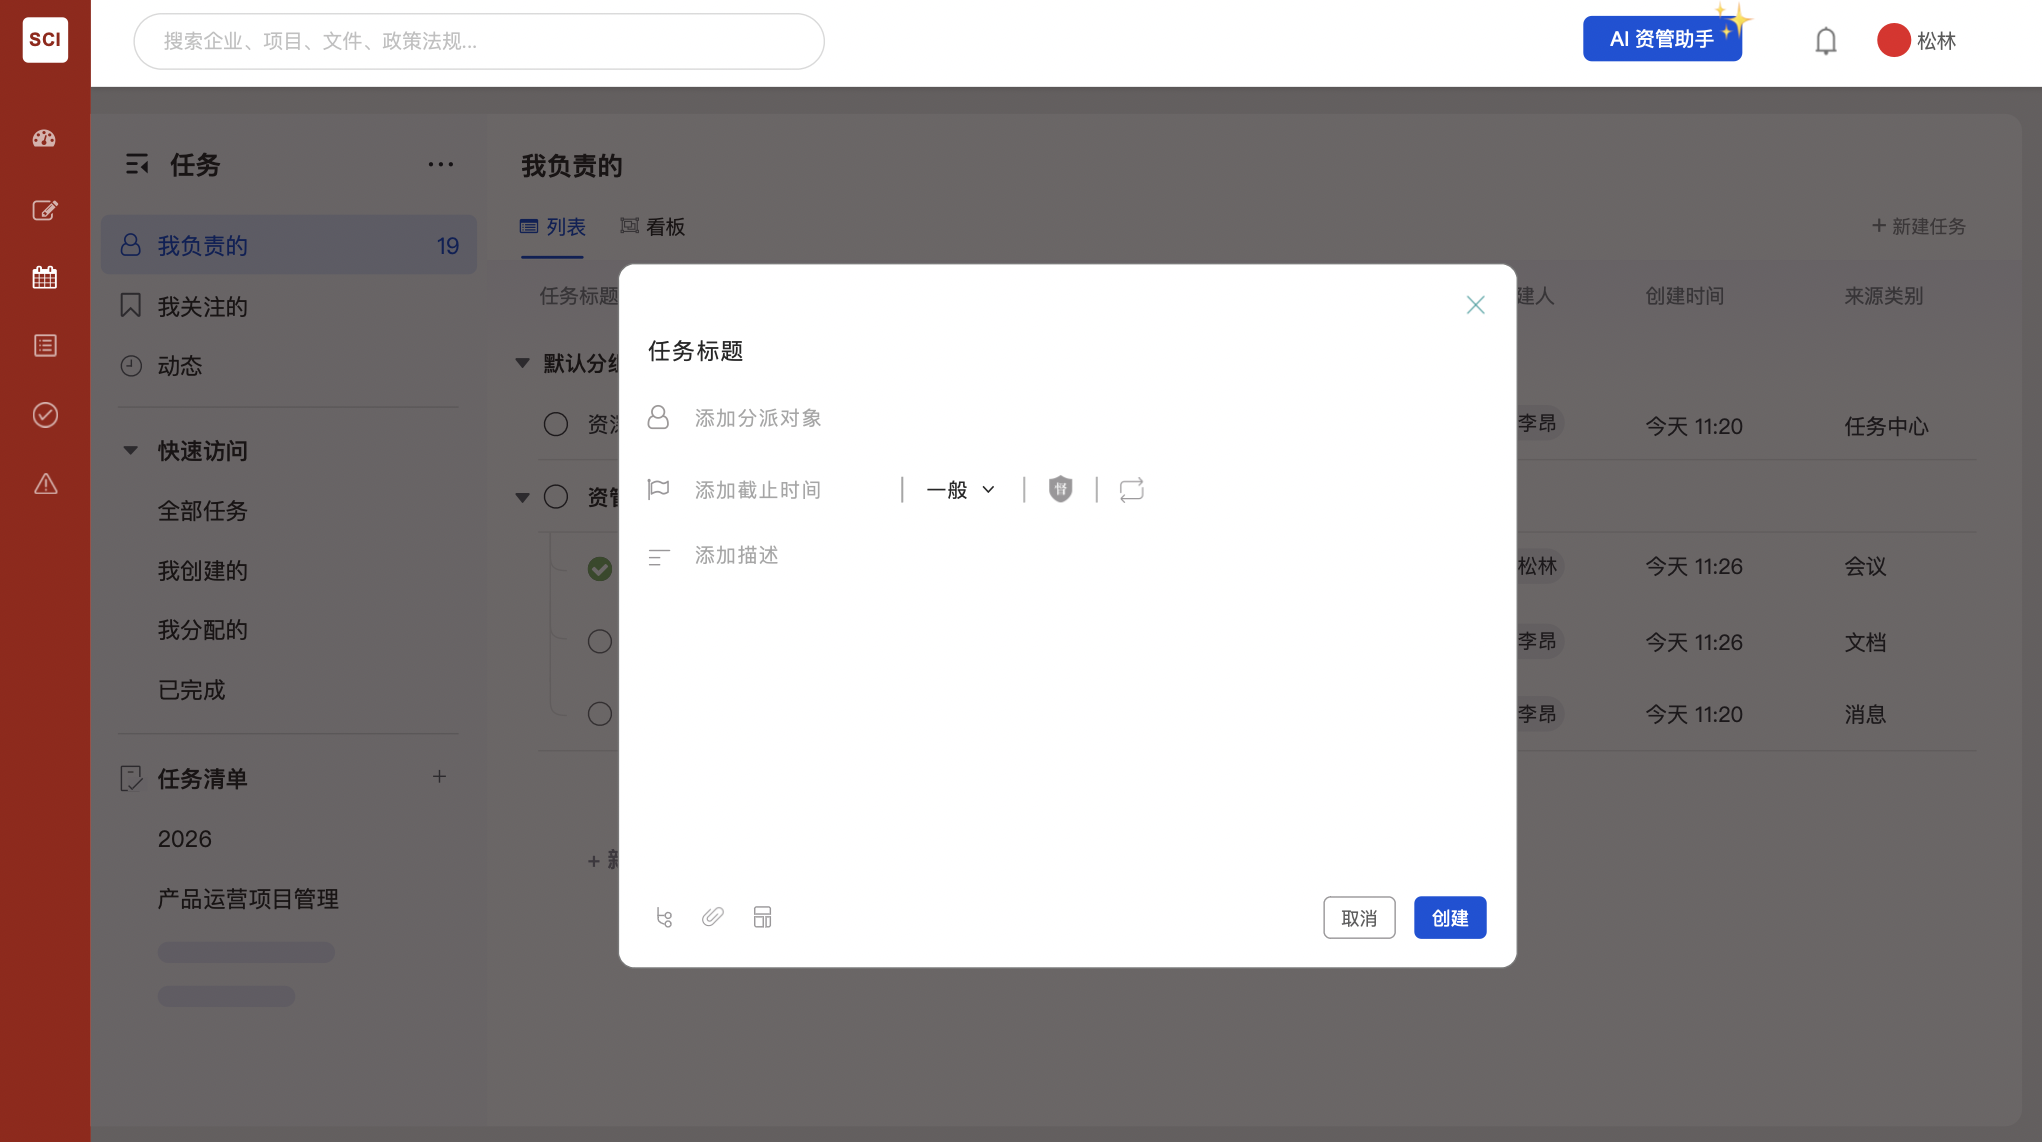
Task: Click the bookmark icon beside 我关注的
Action: click(x=131, y=306)
